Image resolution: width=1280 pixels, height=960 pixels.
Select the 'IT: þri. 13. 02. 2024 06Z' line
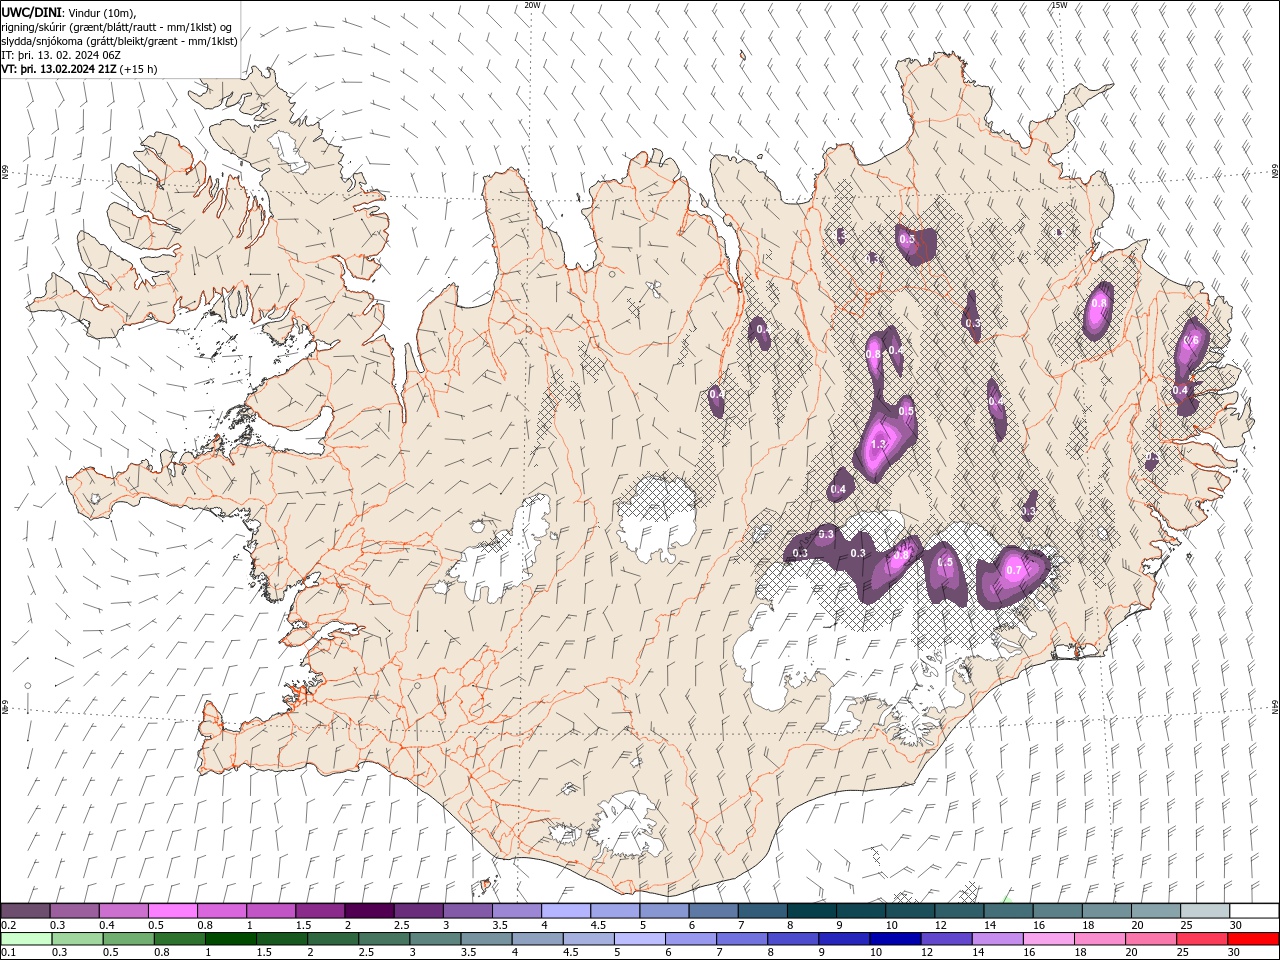point(61,55)
